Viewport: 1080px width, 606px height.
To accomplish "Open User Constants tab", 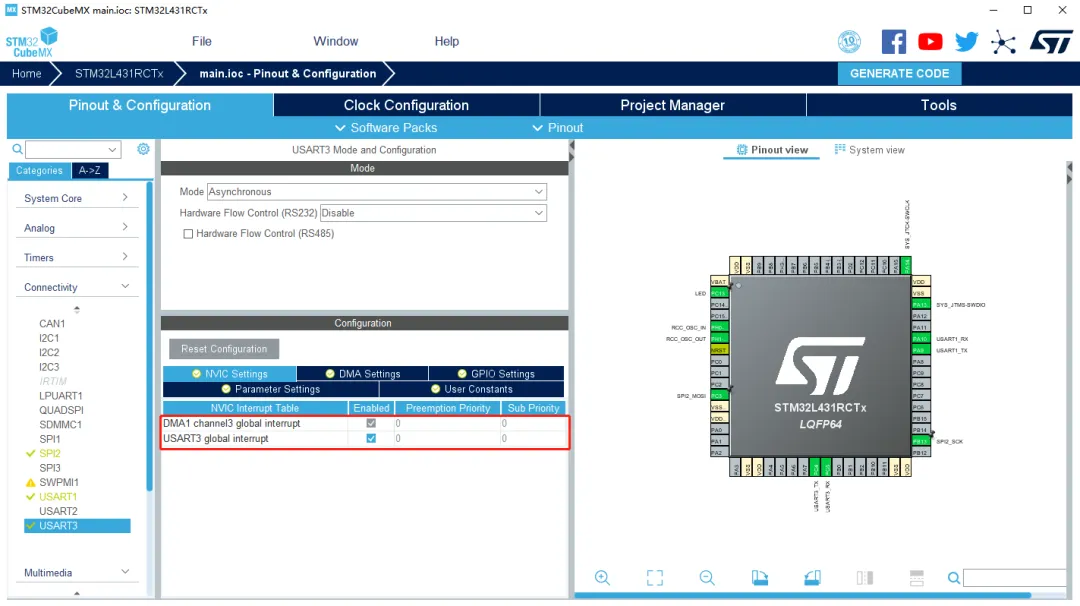I will pyautogui.click(x=472, y=389).
